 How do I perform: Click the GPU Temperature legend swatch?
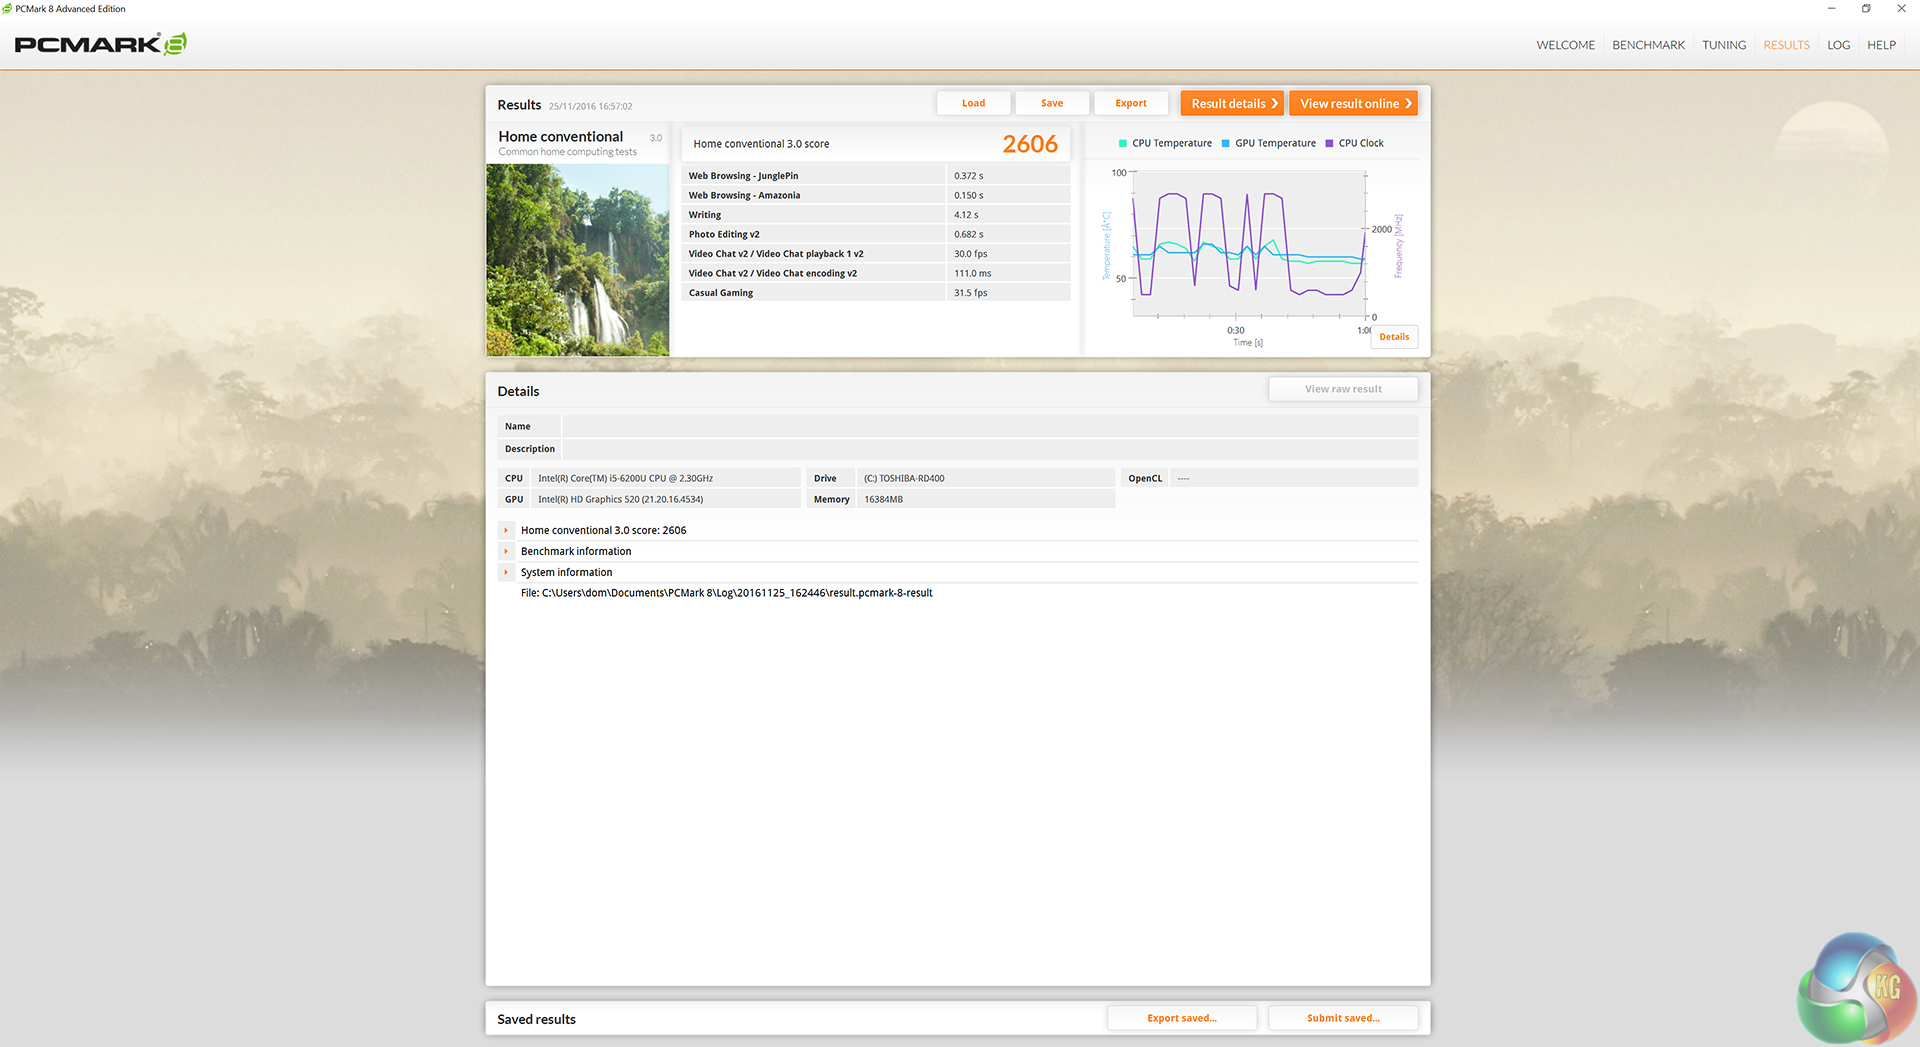1226,143
